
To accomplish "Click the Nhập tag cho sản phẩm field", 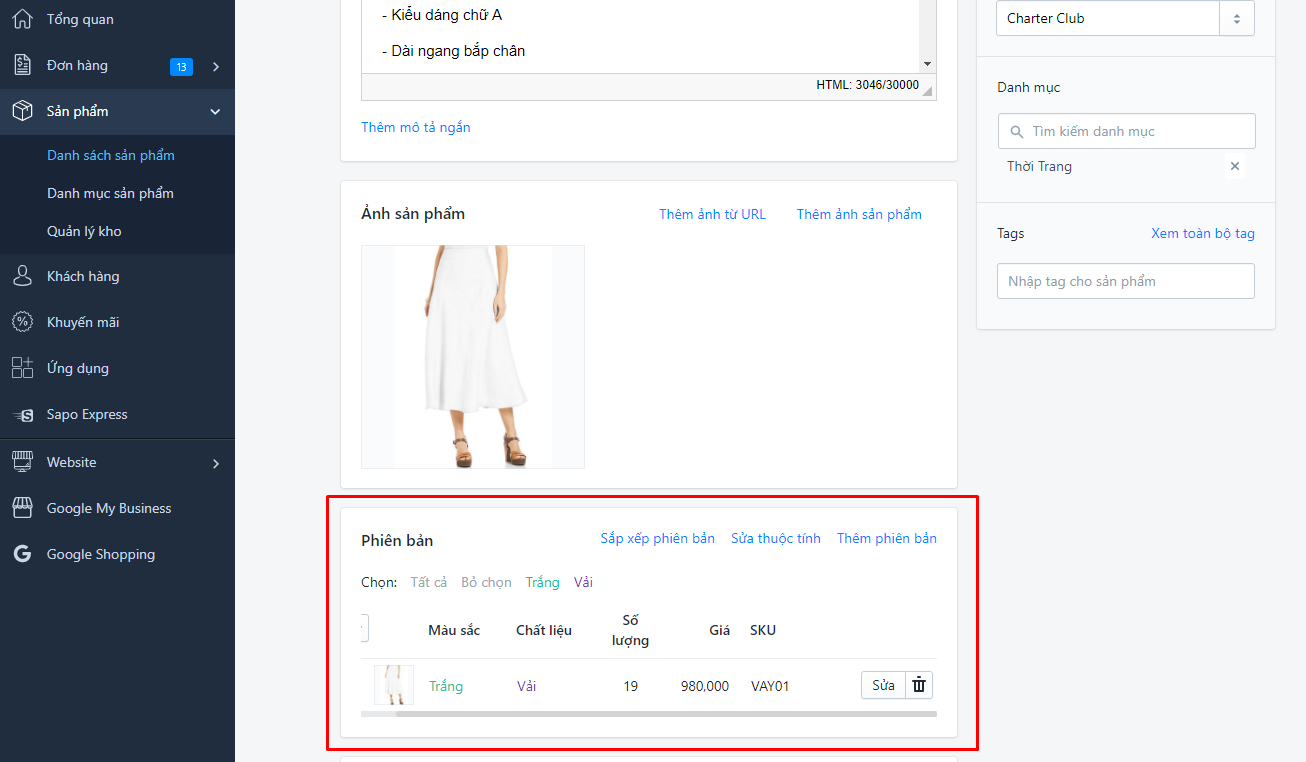I will 1126,281.
